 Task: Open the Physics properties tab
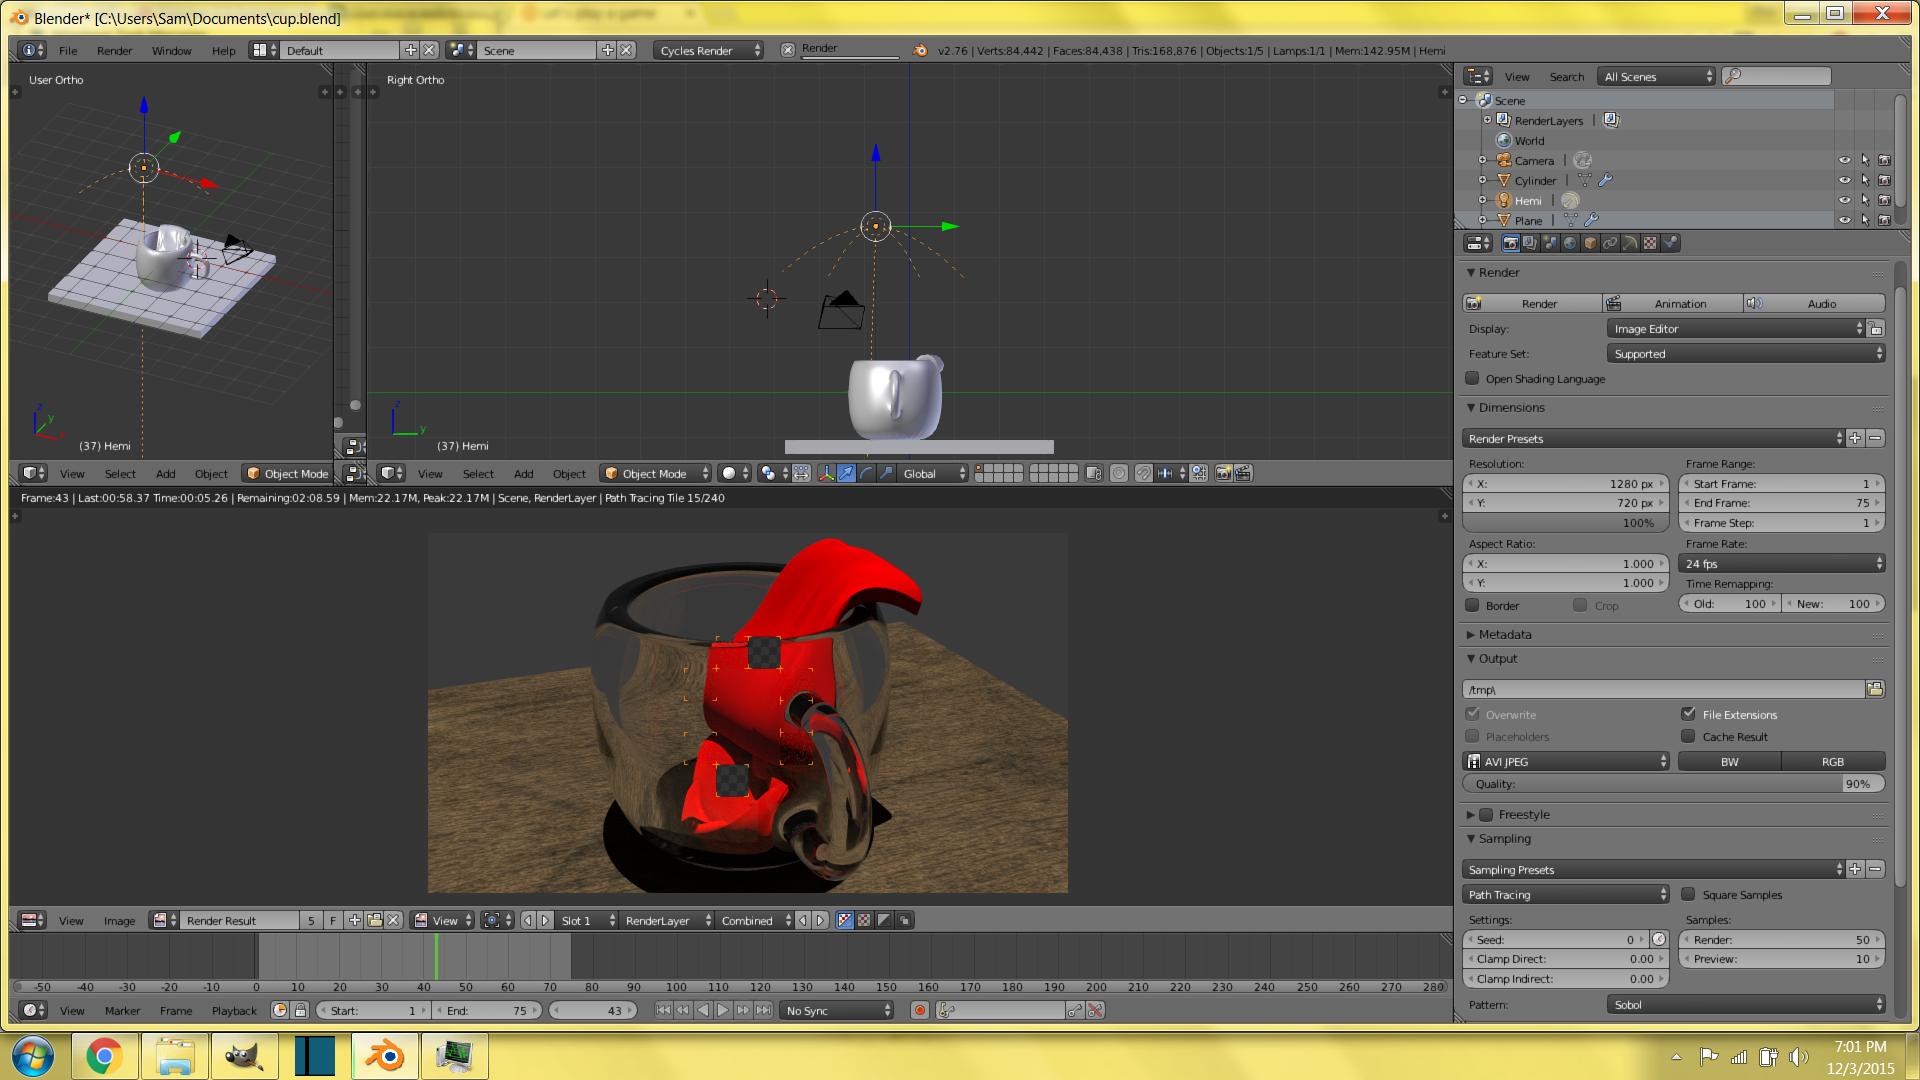point(1670,243)
